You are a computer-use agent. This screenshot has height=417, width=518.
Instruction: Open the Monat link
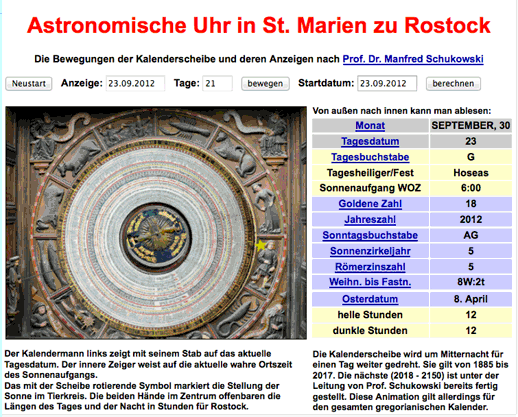tap(370, 125)
